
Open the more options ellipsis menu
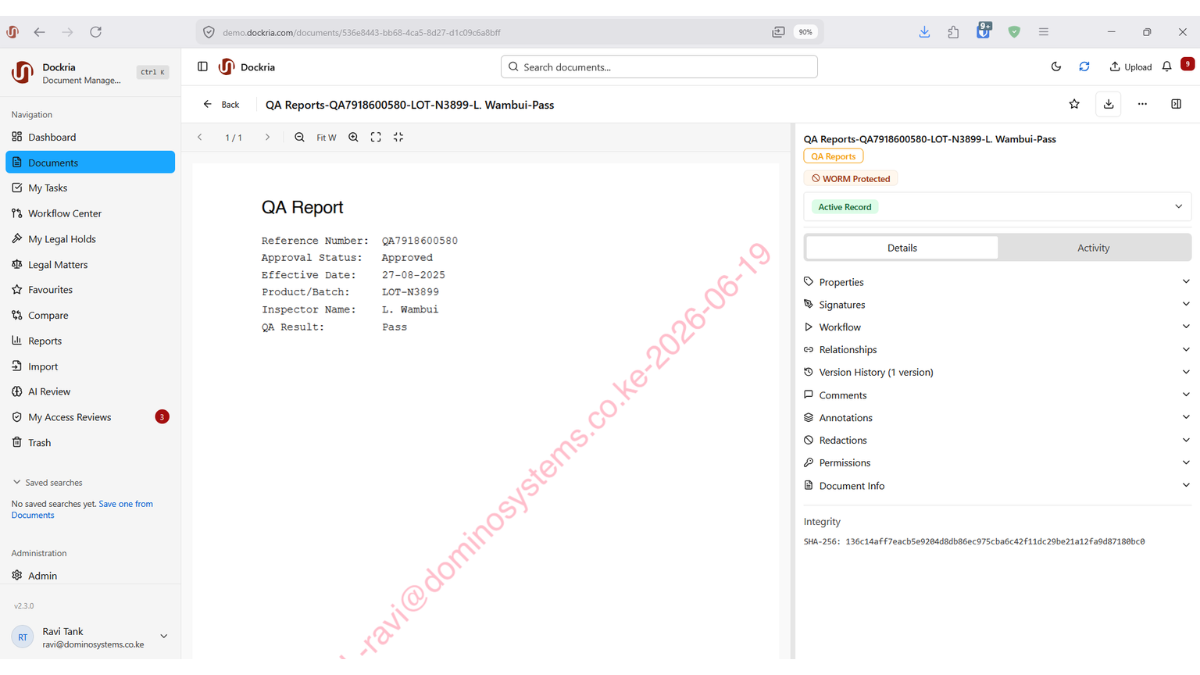click(x=1142, y=104)
